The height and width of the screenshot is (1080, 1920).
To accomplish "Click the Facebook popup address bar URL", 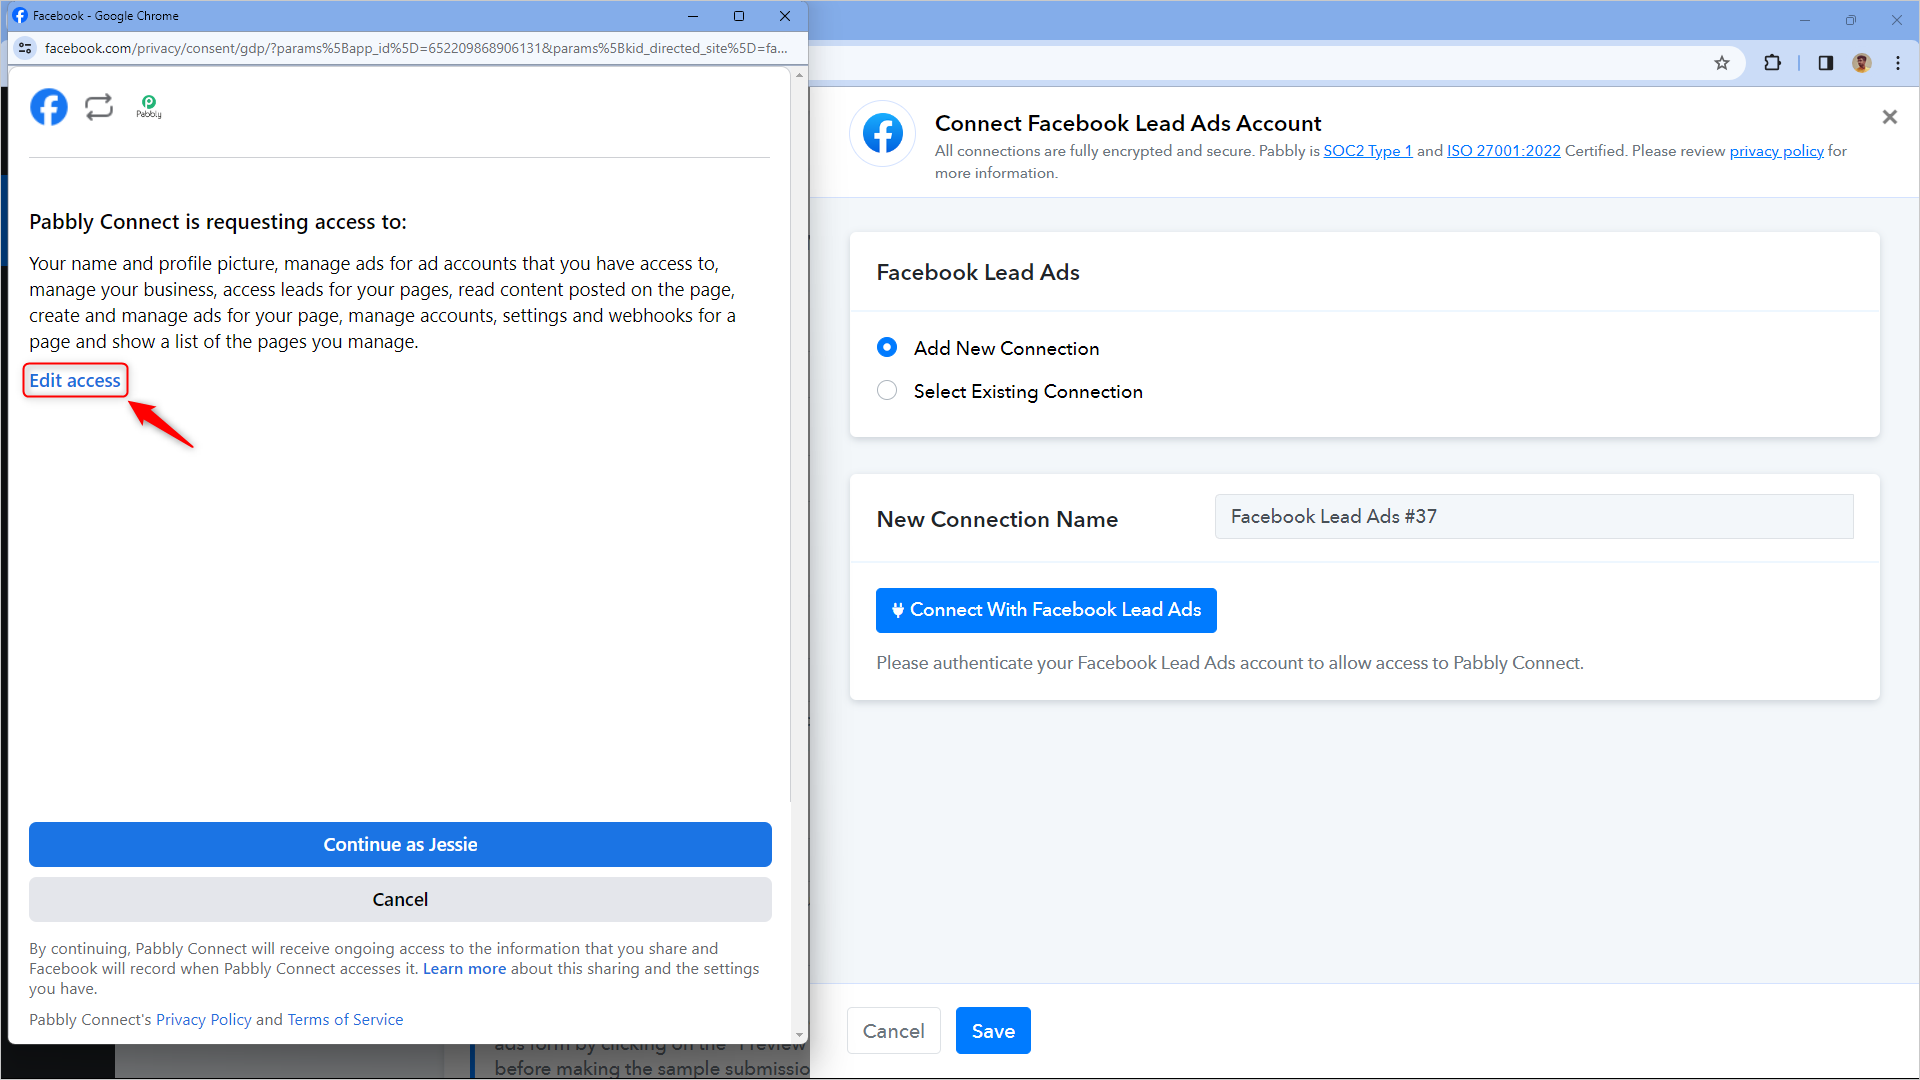I will 416,48.
